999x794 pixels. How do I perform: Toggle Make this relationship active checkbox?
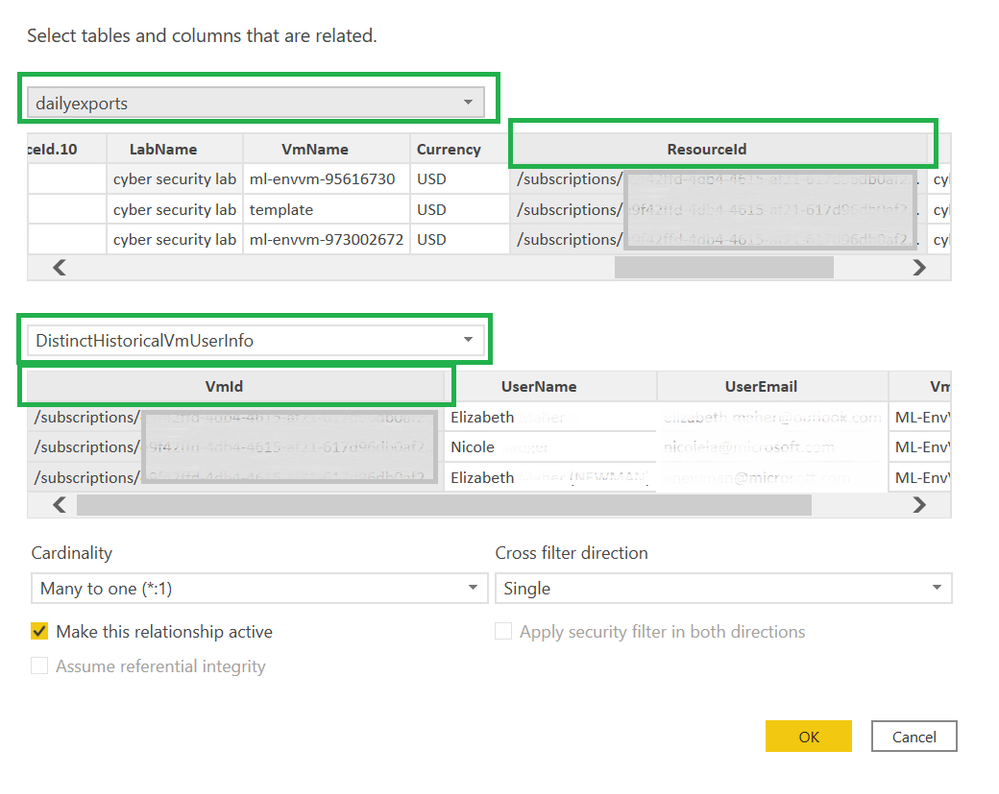40,632
